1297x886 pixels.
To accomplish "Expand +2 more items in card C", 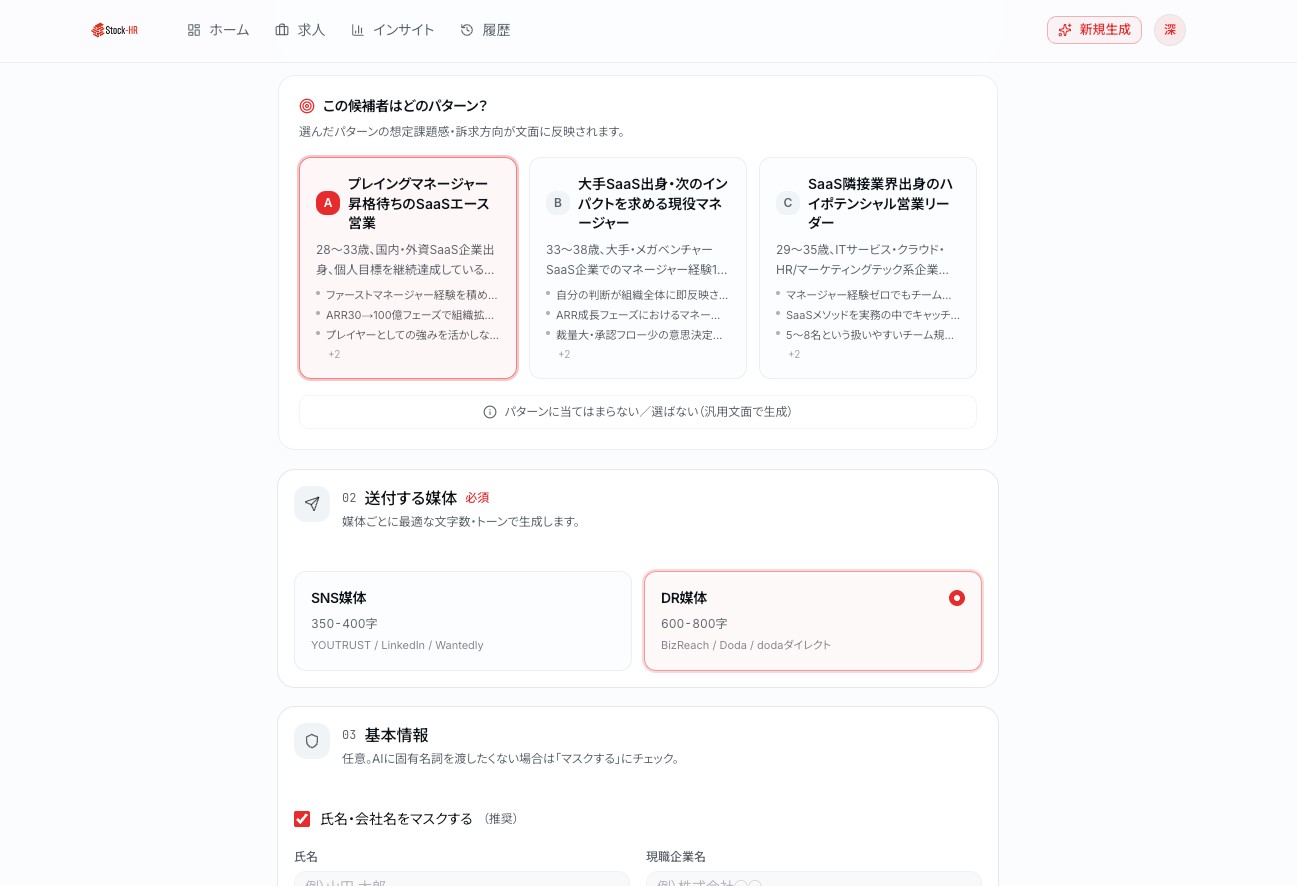I will [x=794, y=354].
